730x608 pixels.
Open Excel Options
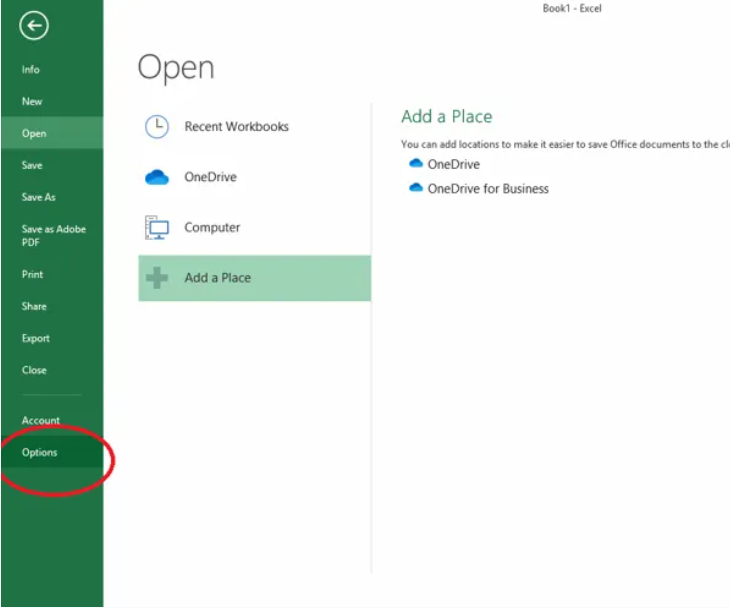(x=52, y=453)
